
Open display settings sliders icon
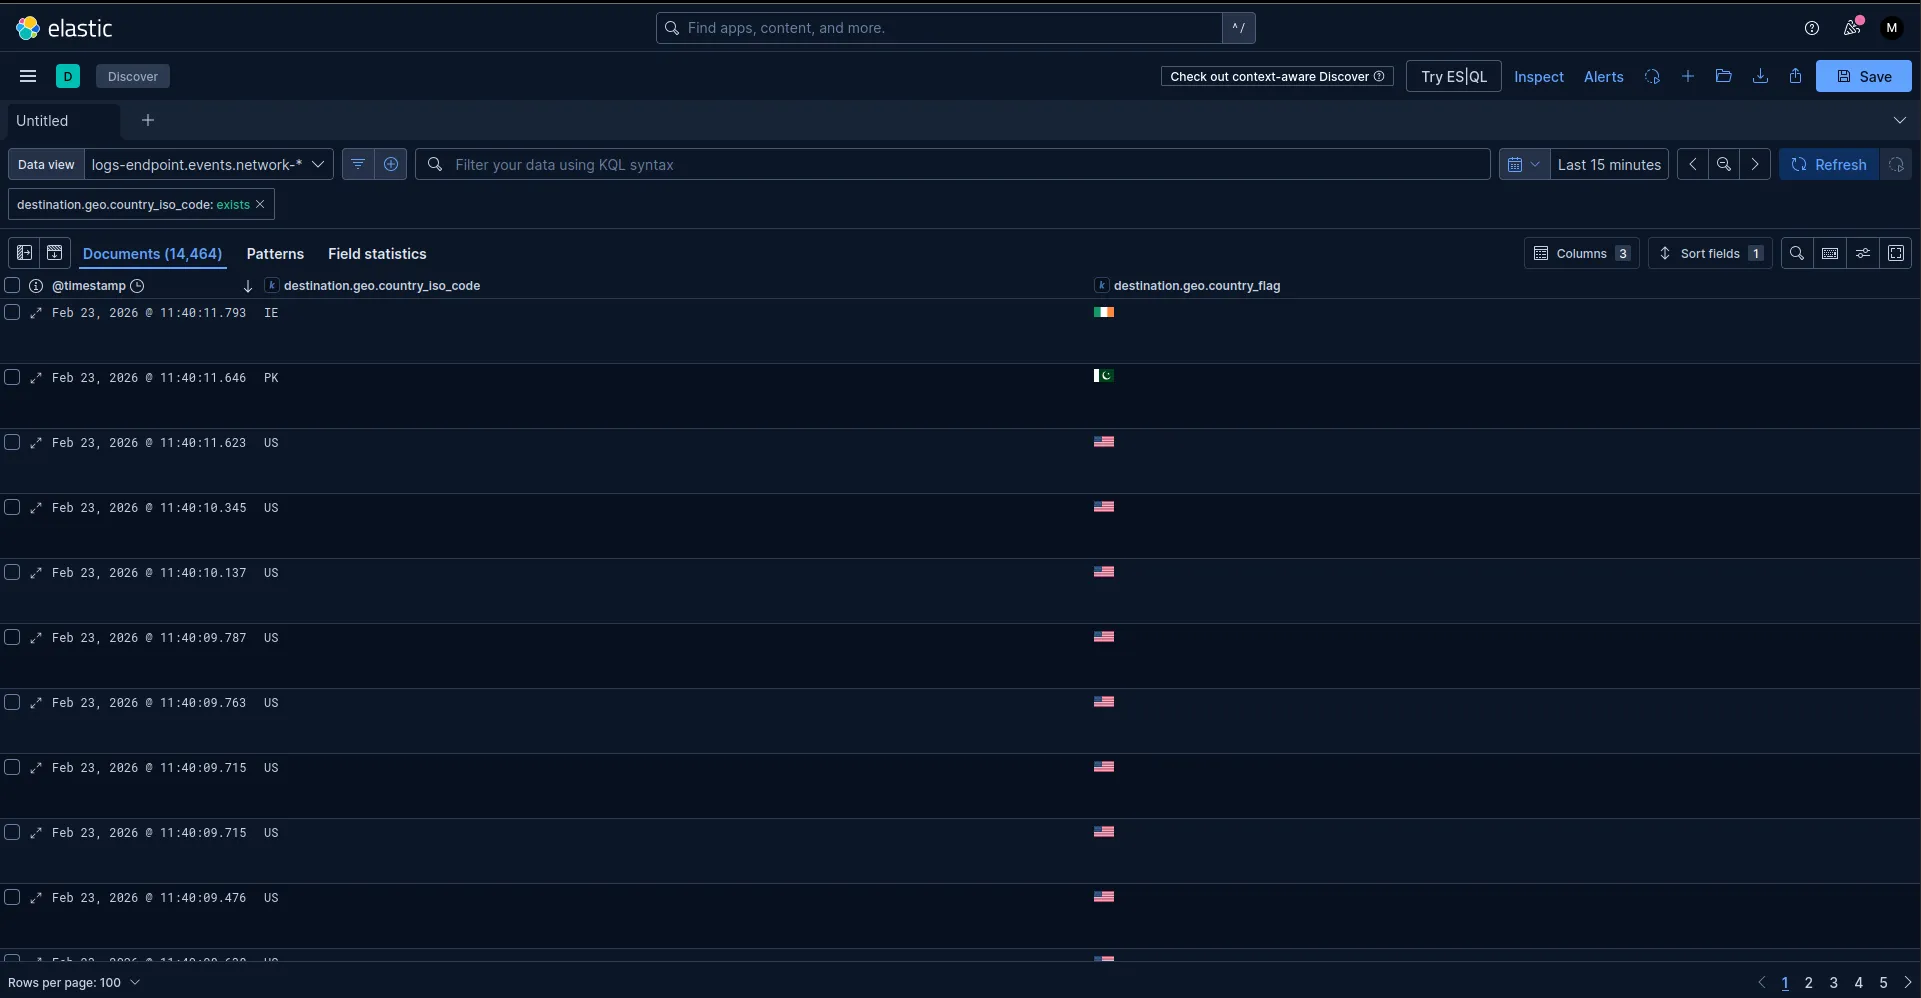[x=1863, y=253]
